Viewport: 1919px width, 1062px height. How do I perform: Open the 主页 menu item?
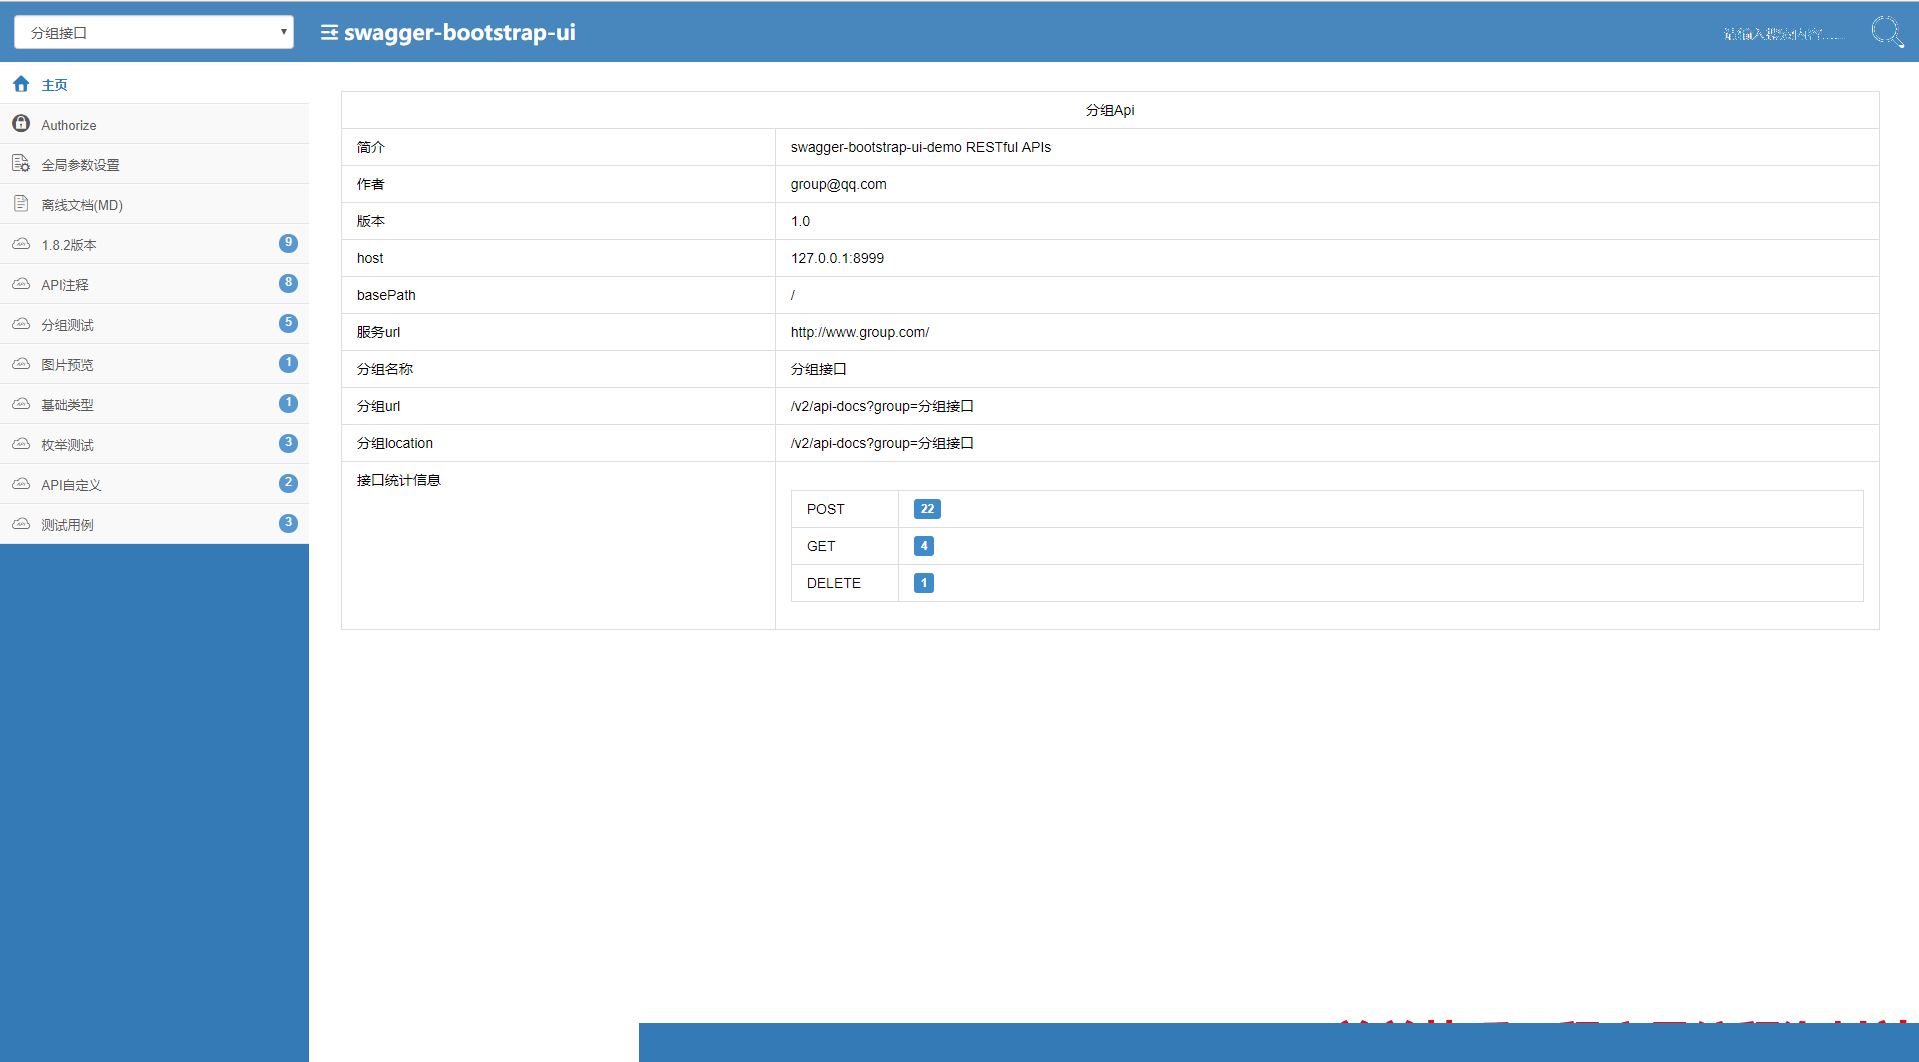pyautogui.click(x=154, y=84)
